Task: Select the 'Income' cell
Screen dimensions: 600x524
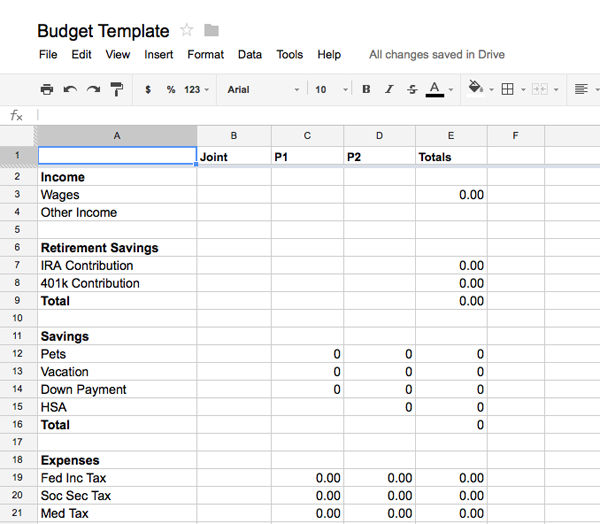Action: 117,177
